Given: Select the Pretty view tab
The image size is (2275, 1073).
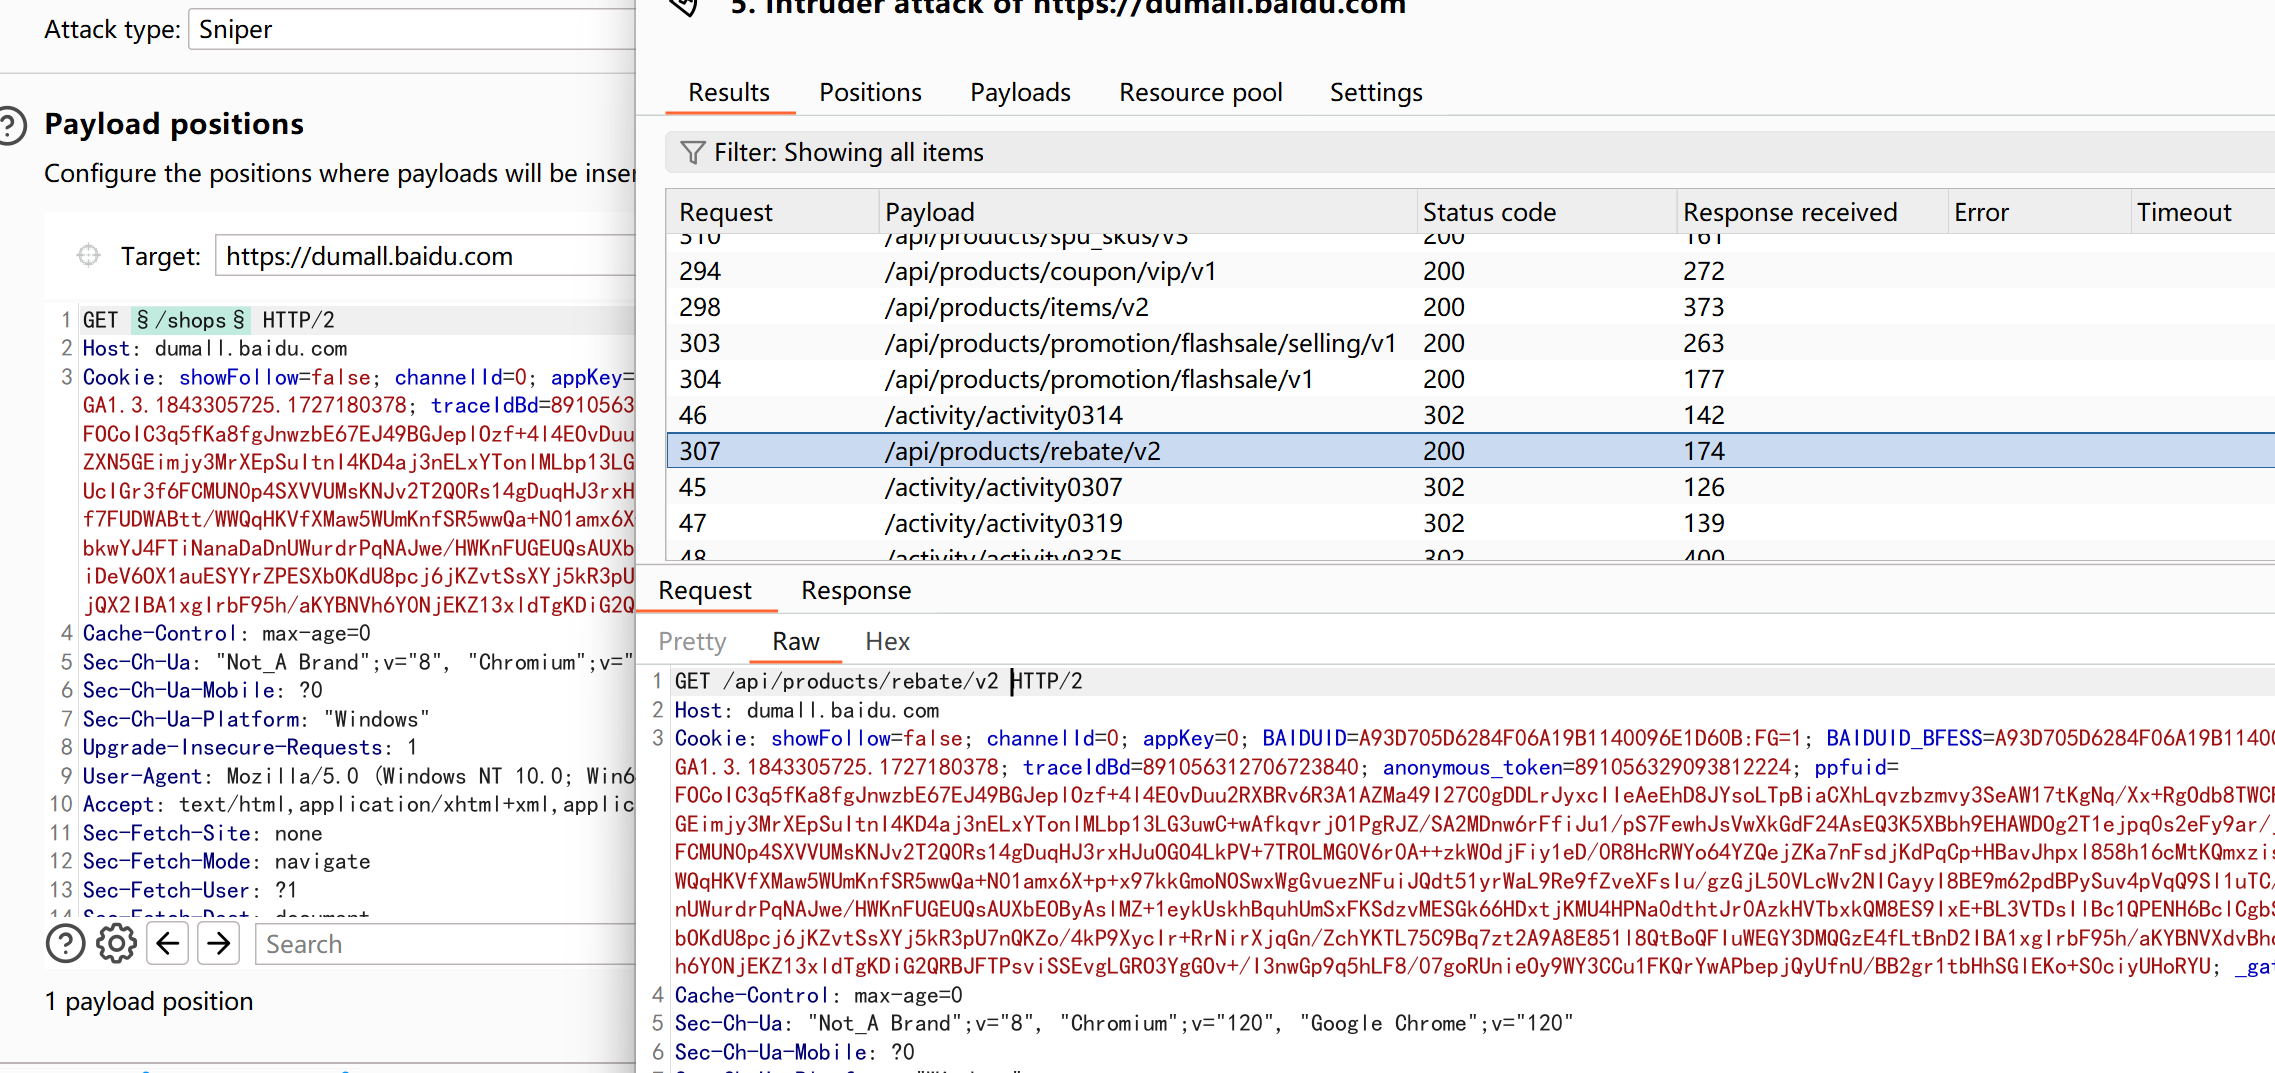Looking at the screenshot, I should [692, 641].
